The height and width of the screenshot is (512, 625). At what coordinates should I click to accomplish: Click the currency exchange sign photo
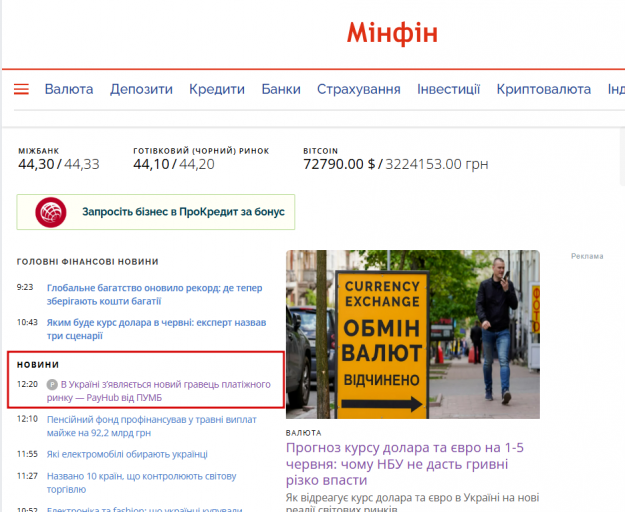[x=413, y=334]
